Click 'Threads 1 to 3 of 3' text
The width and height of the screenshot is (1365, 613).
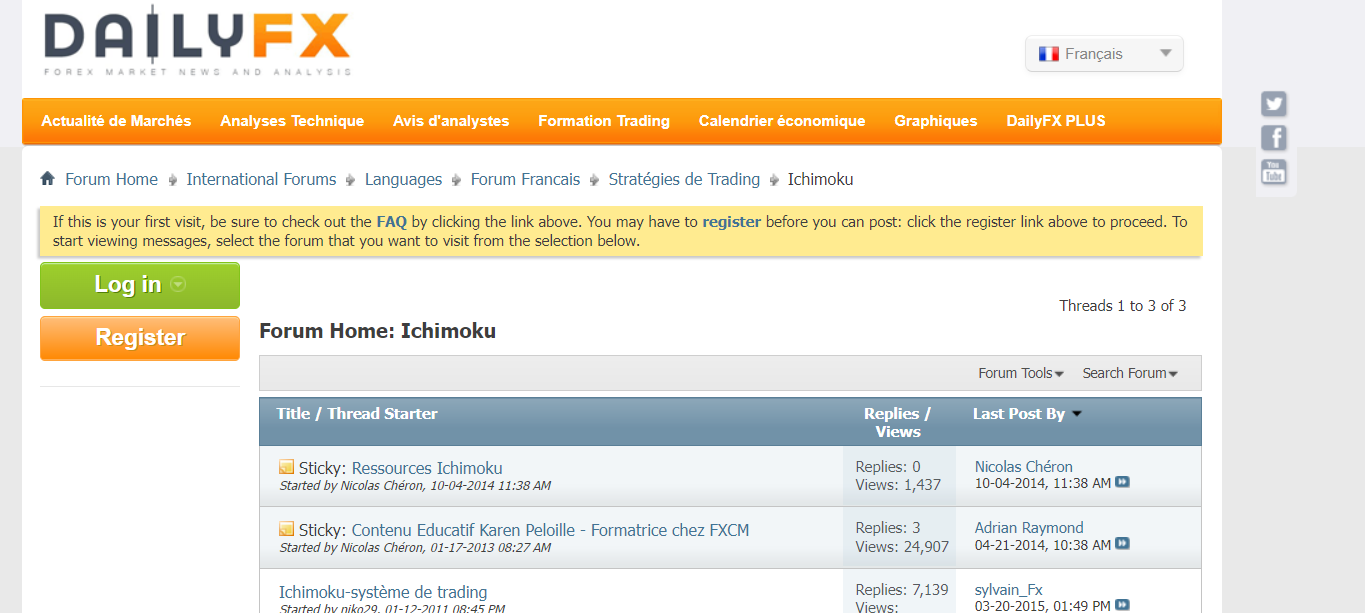1123,306
